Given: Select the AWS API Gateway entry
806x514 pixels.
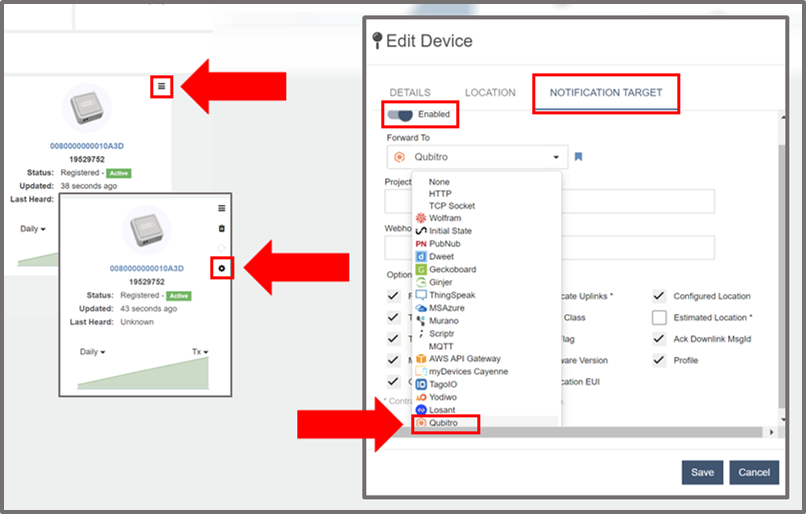Looking at the screenshot, I should (458, 359).
